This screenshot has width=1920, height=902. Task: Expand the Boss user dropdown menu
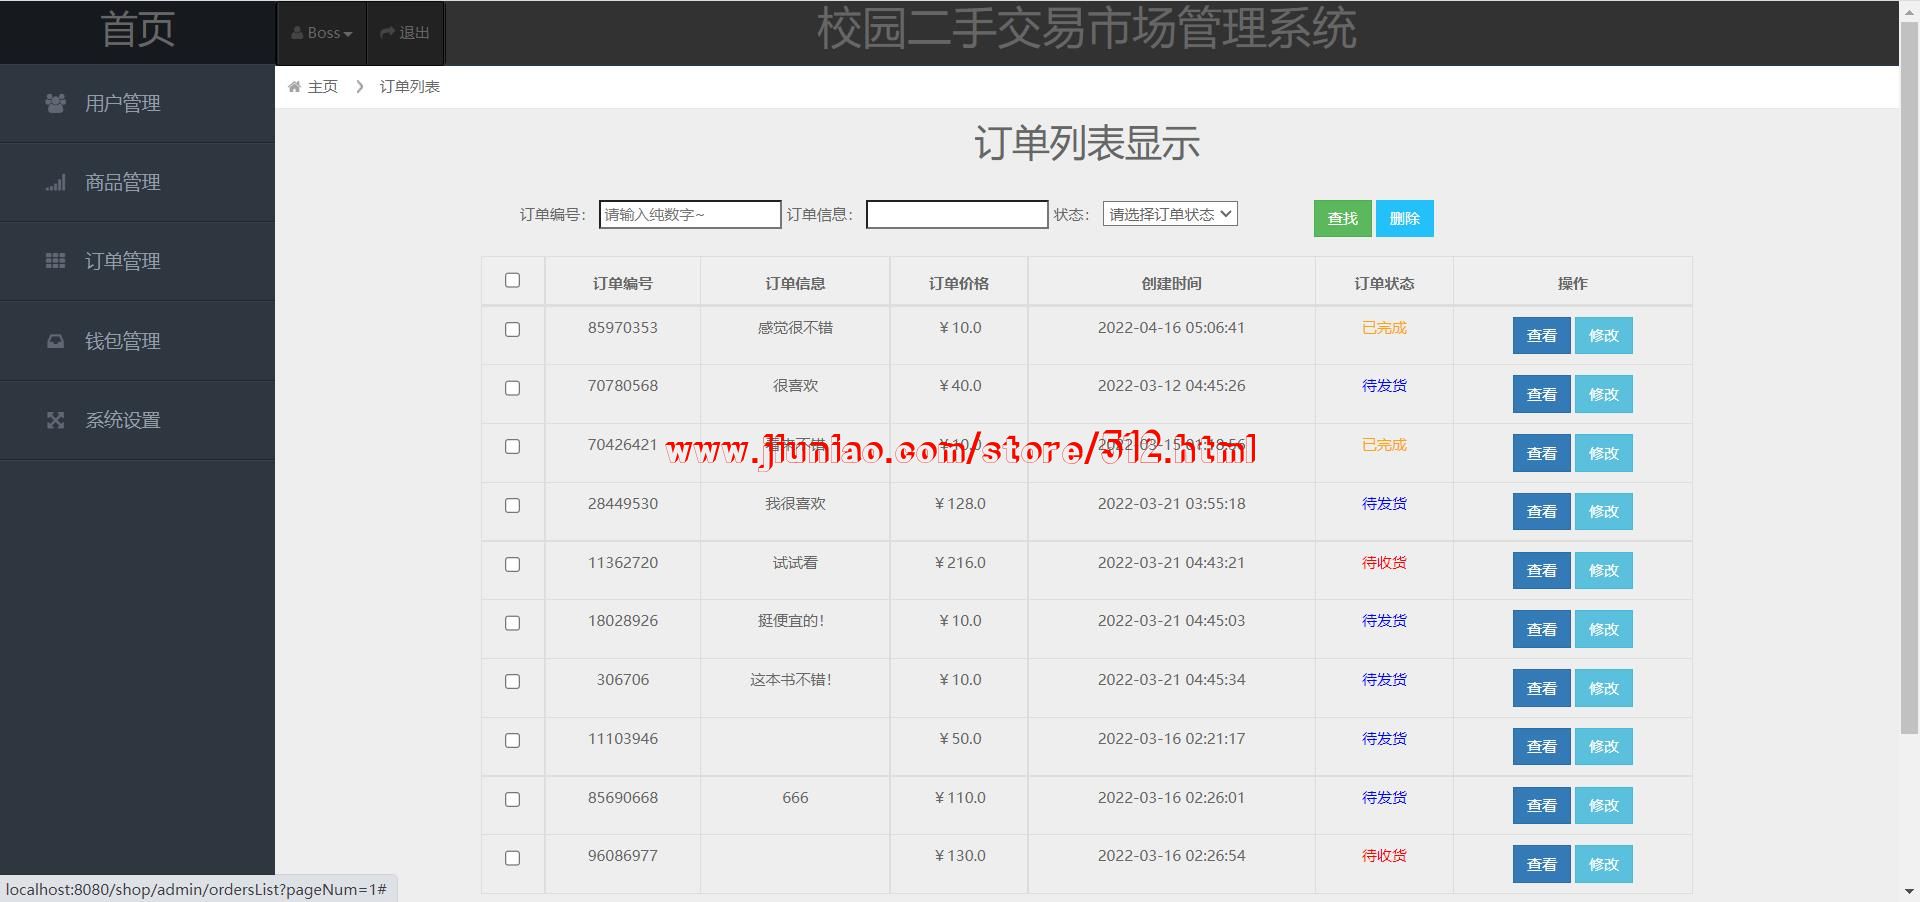coord(322,33)
